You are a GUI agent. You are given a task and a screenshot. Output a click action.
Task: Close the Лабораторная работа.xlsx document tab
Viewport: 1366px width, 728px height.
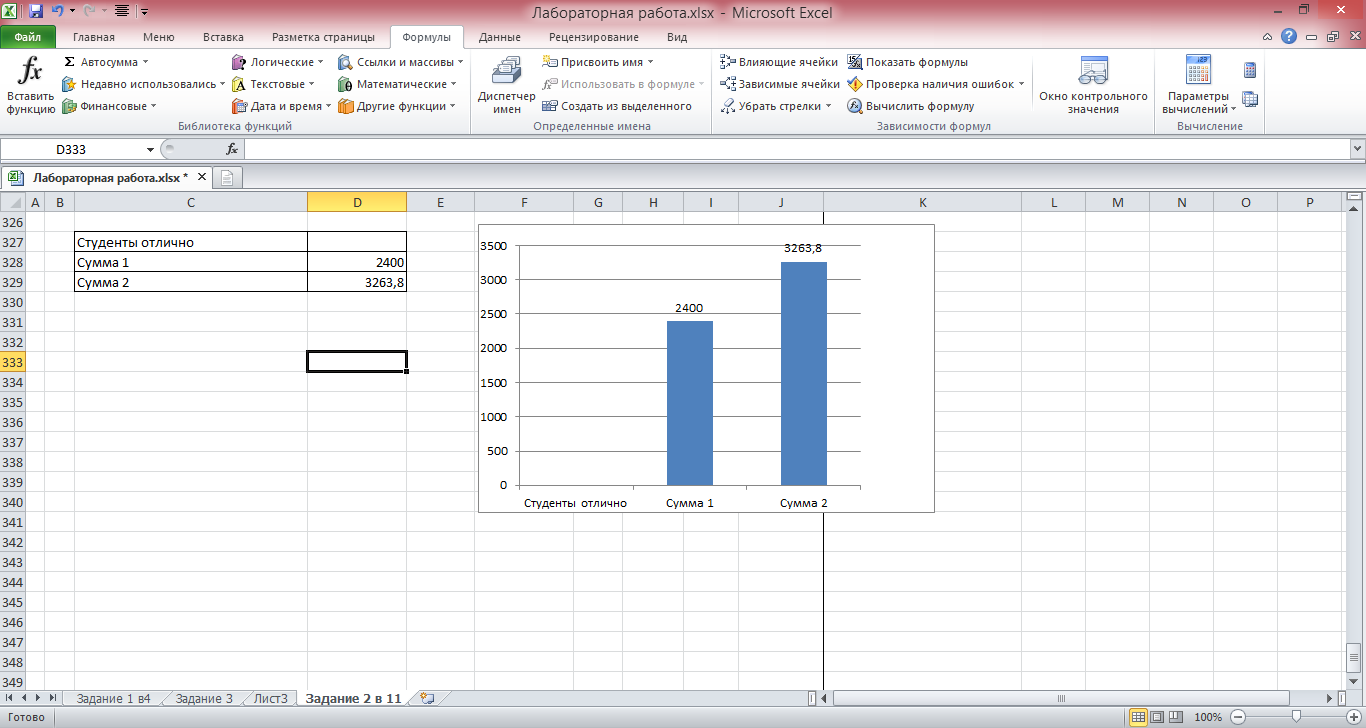coord(201,177)
